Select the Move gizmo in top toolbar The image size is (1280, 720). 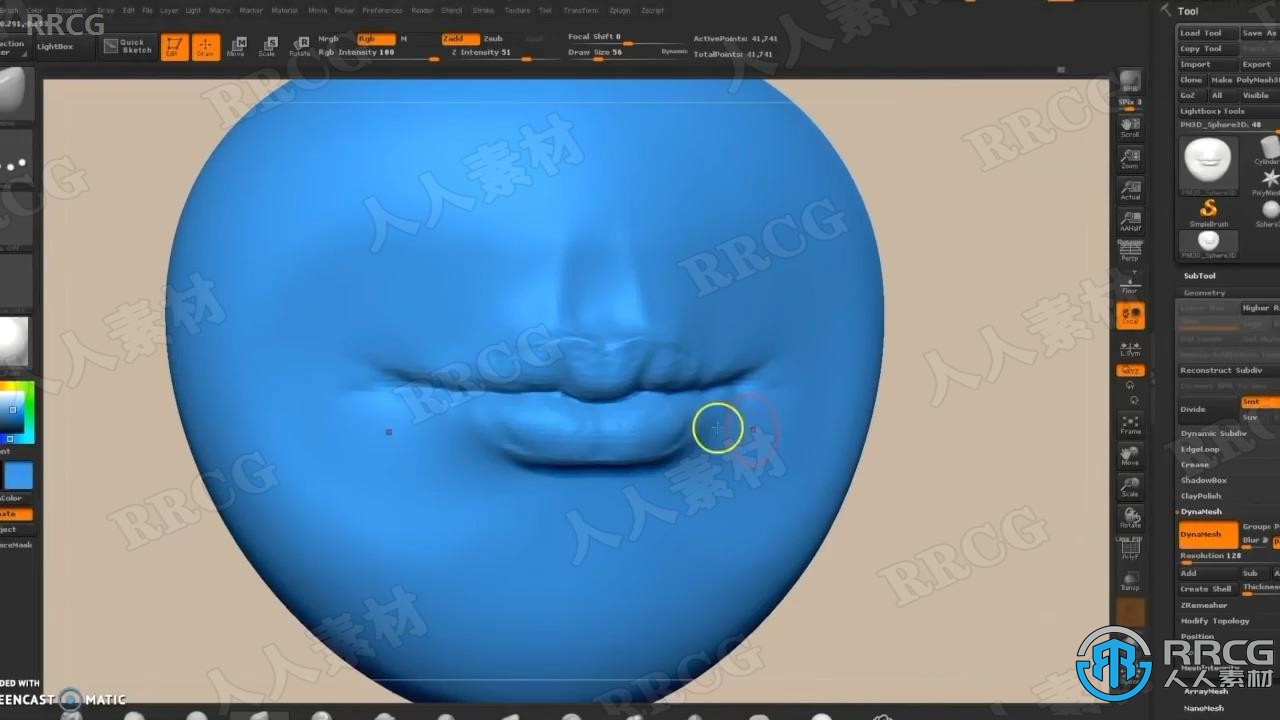point(237,47)
